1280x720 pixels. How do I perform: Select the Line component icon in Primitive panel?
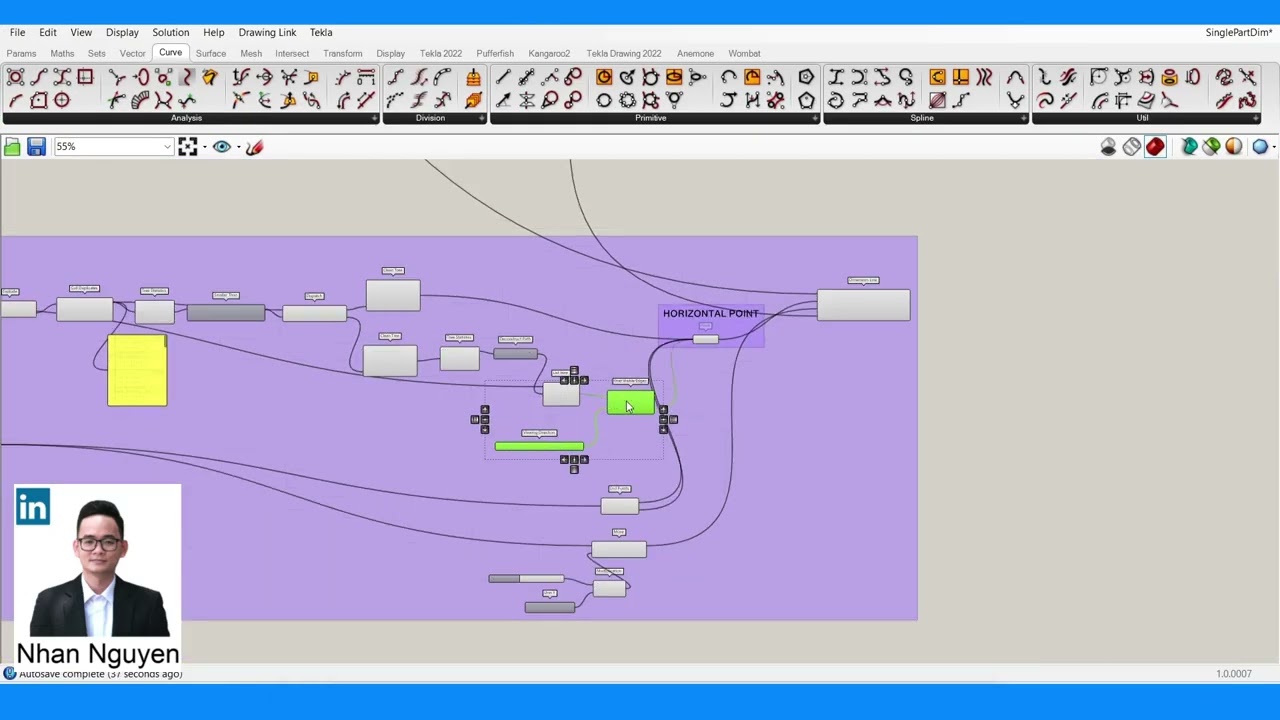coord(503,77)
